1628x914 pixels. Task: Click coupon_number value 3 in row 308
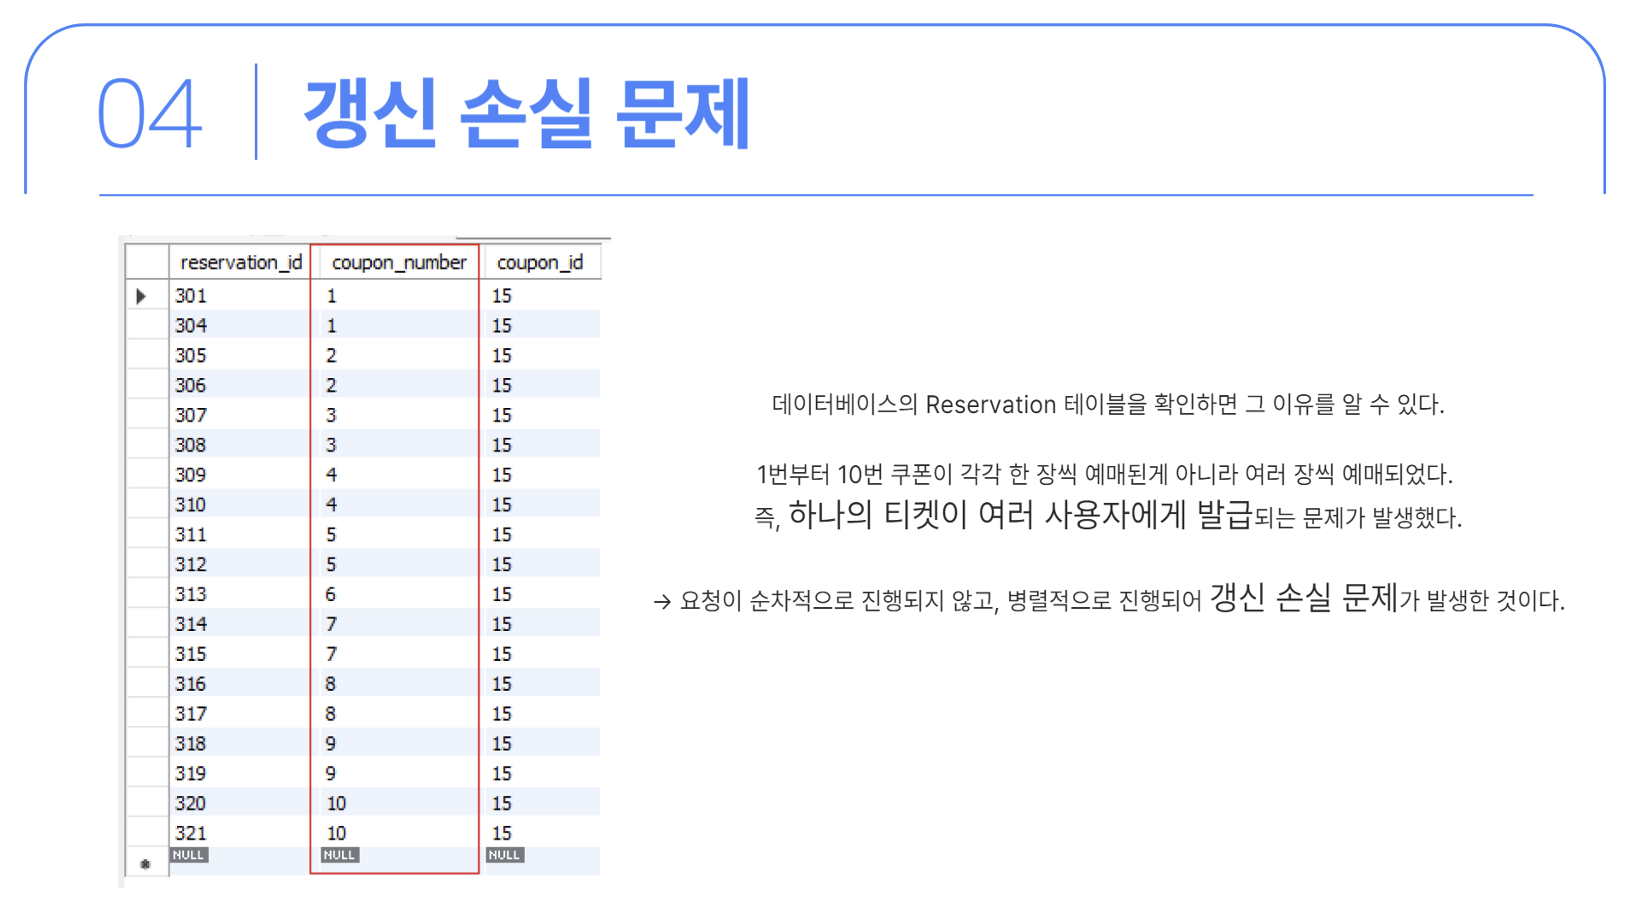coord(331,445)
